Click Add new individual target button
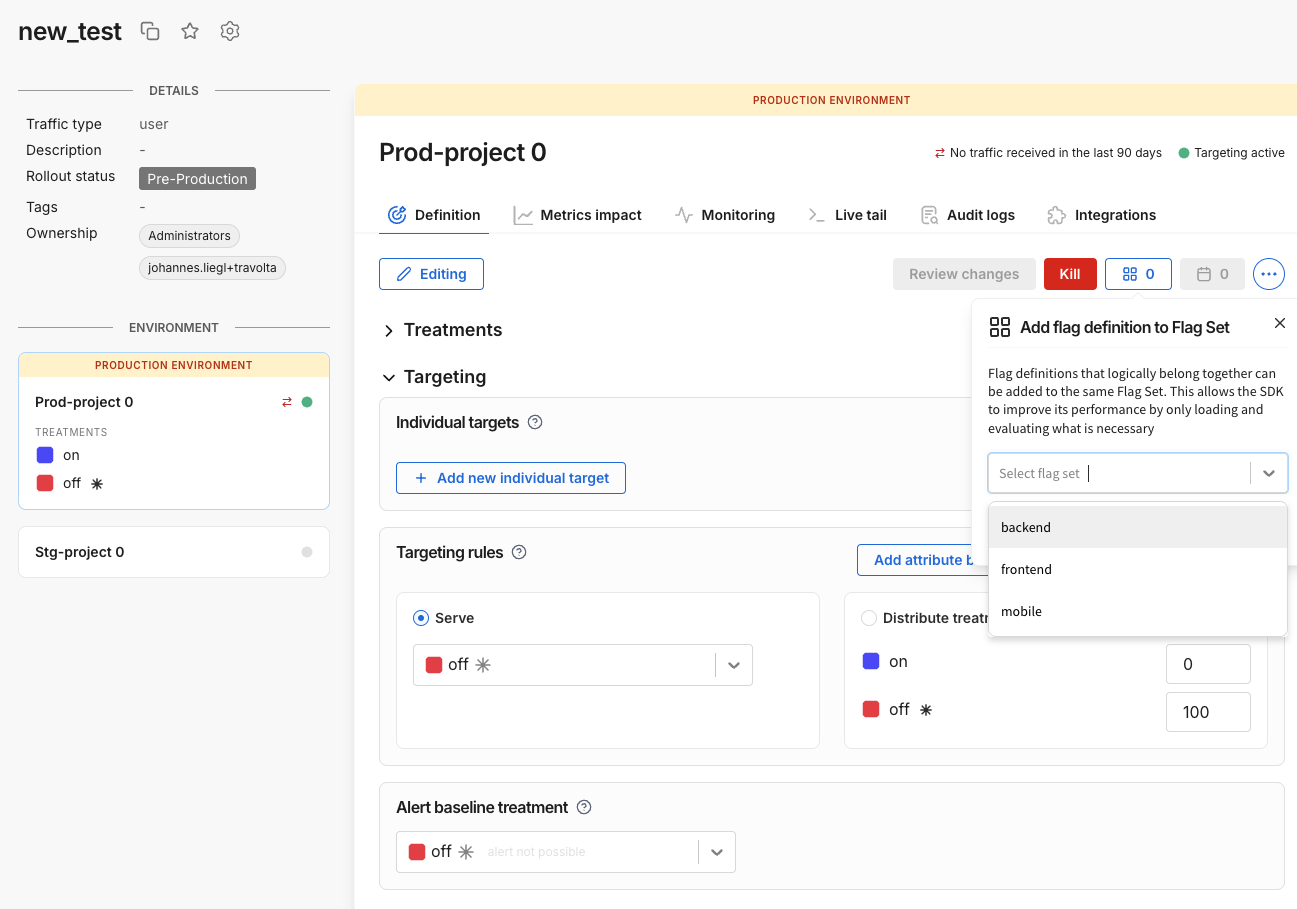This screenshot has height=909, width=1297. pyautogui.click(x=511, y=478)
